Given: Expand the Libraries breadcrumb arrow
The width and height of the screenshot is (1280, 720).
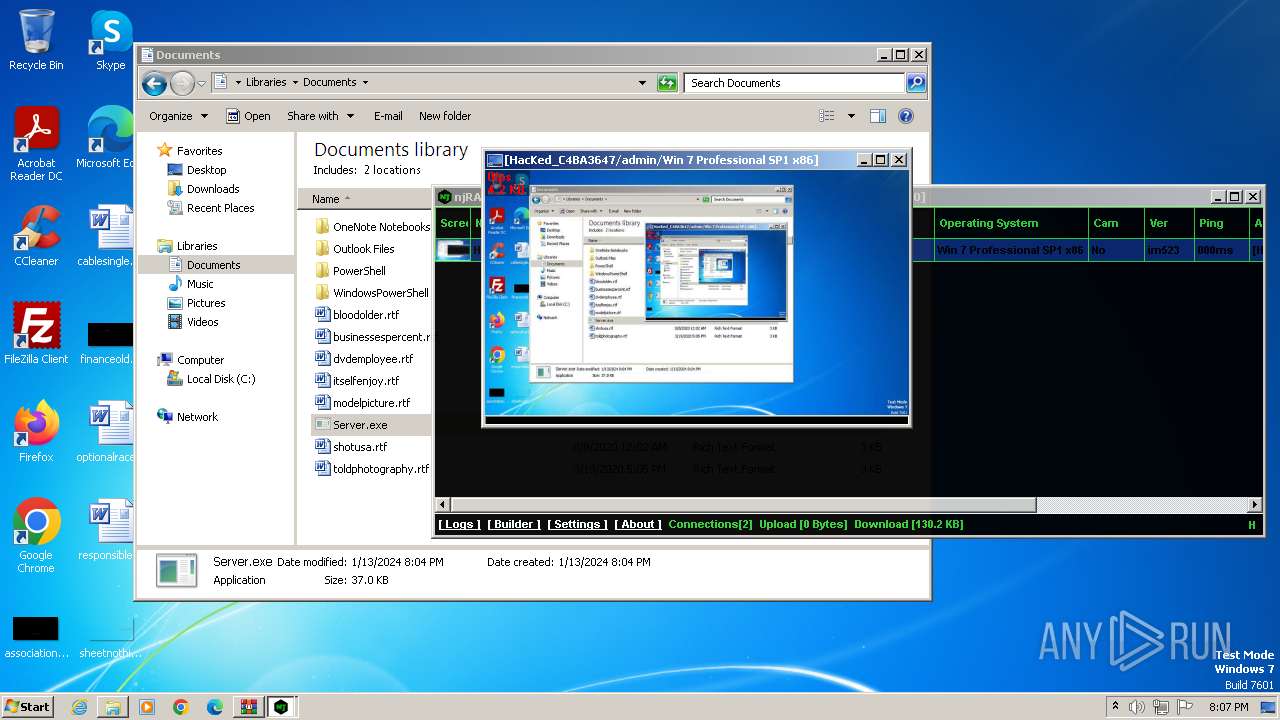Looking at the screenshot, I should point(295,83).
